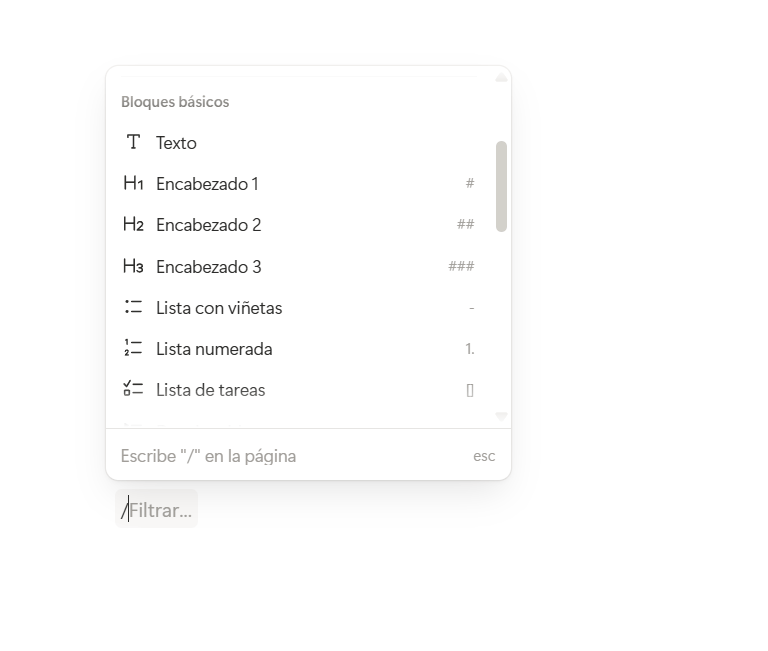Click the Texto block icon
768x651 pixels.
(133, 142)
